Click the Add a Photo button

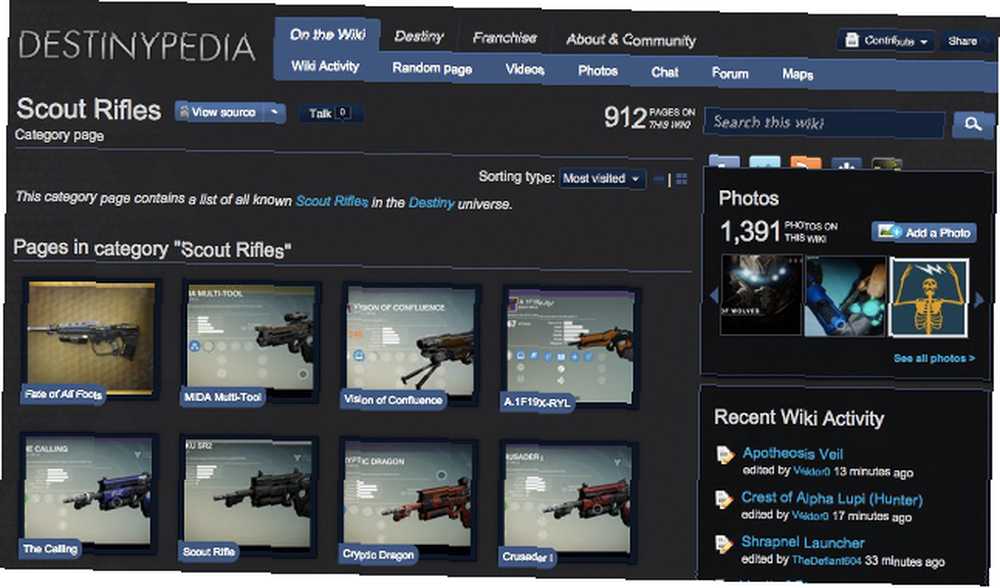pos(923,232)
